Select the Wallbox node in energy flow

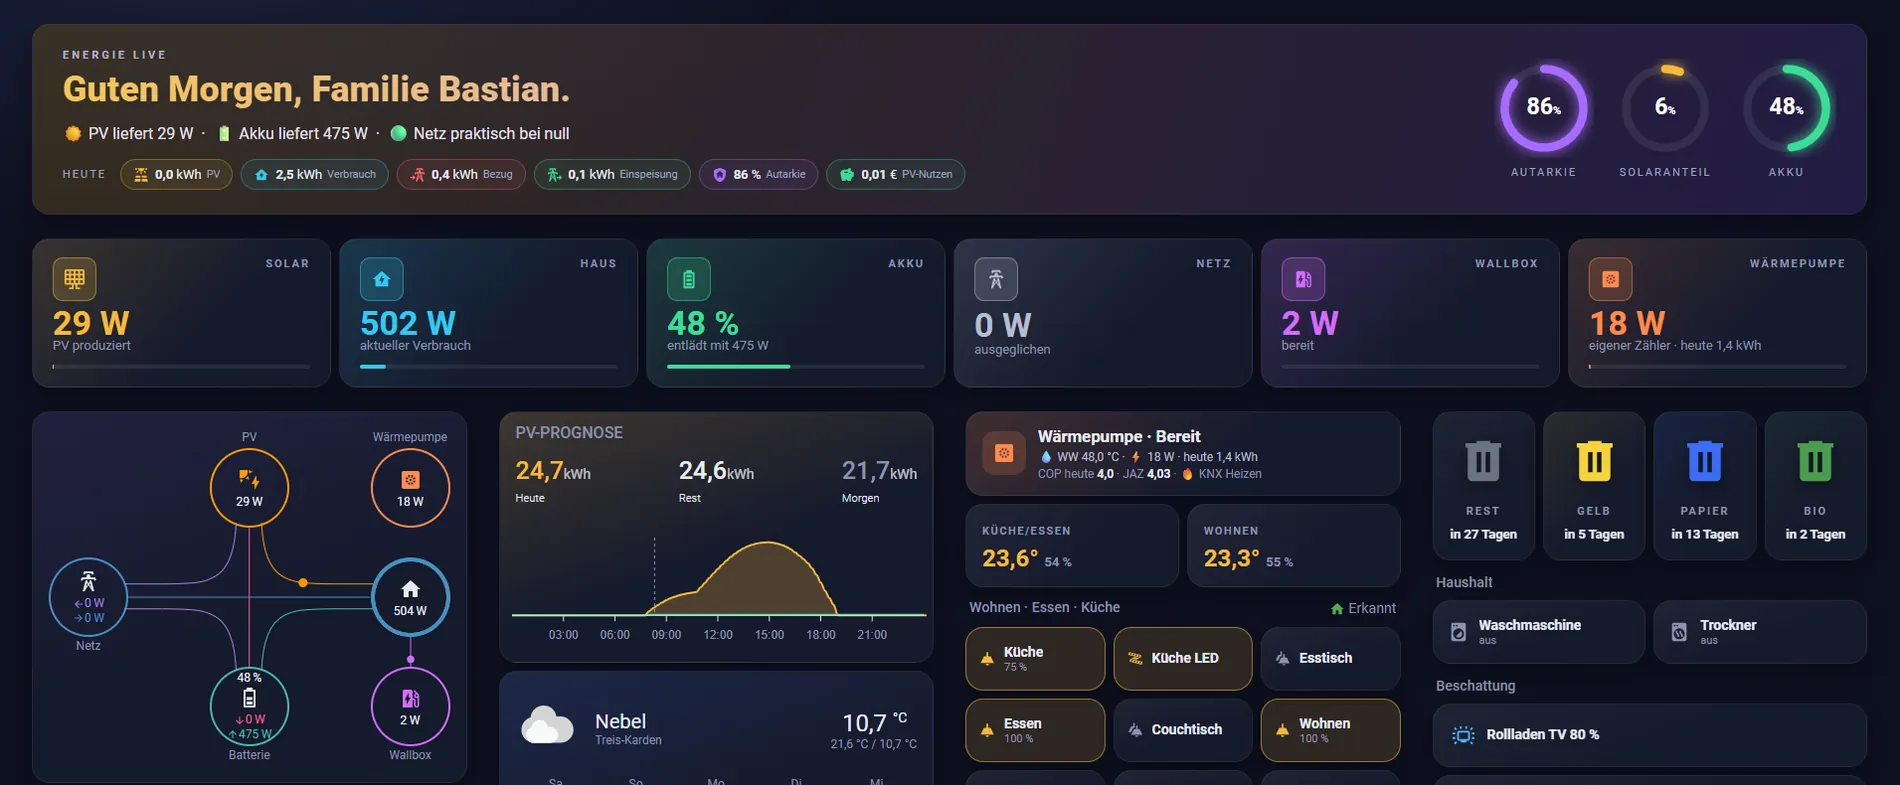410,706
